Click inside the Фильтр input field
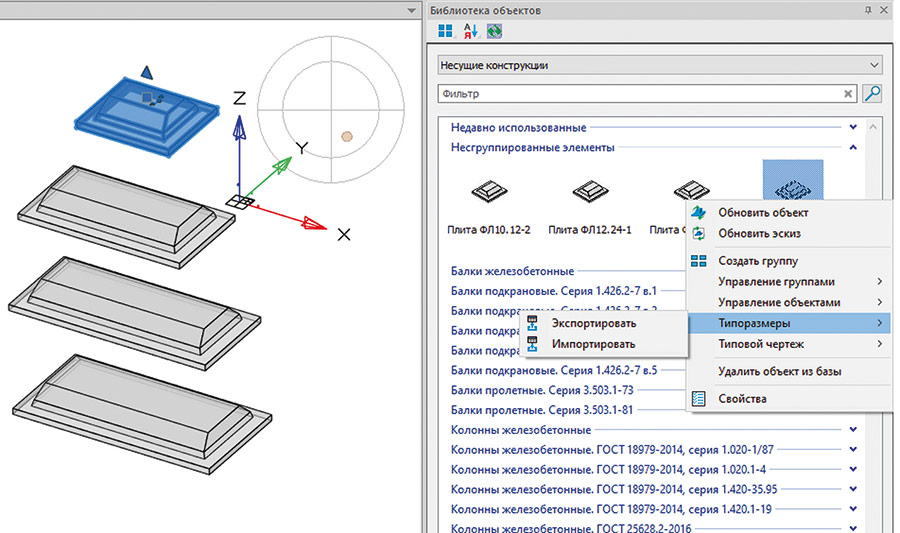 coord(640,94)
